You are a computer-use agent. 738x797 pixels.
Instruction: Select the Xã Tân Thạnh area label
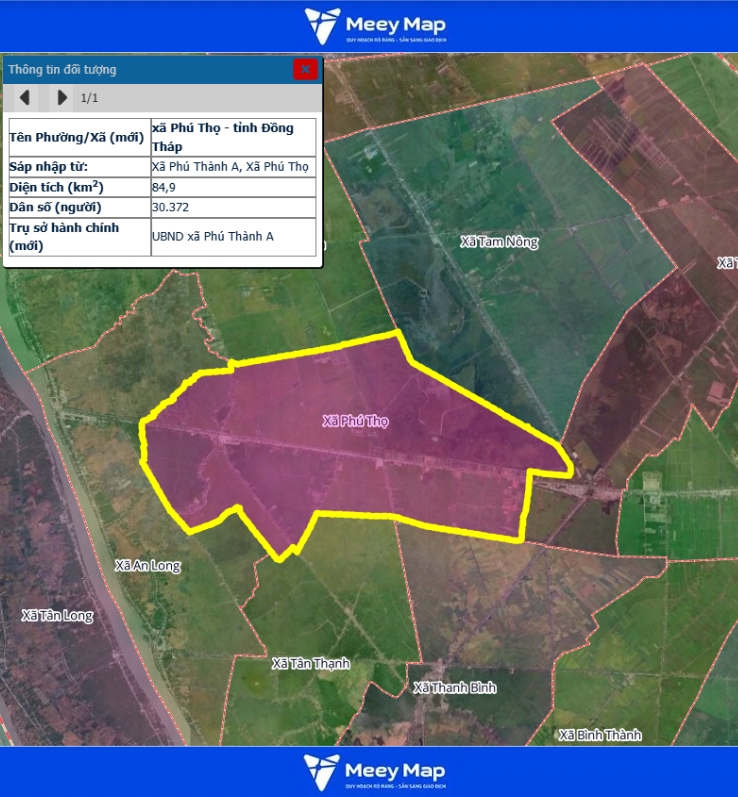(x=311, y=663)
